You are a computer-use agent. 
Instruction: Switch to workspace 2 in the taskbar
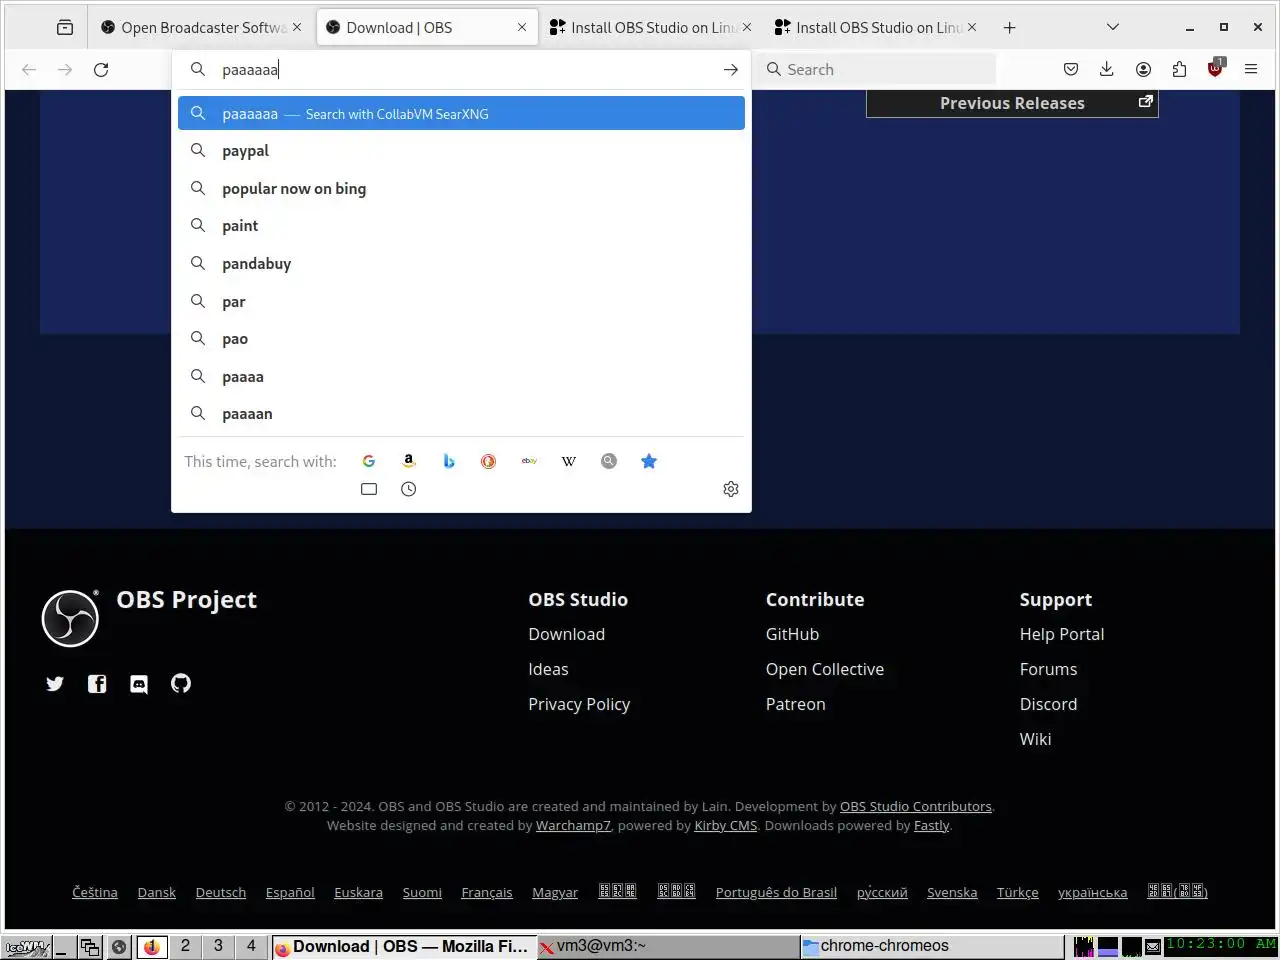click(x=185, y=946)
